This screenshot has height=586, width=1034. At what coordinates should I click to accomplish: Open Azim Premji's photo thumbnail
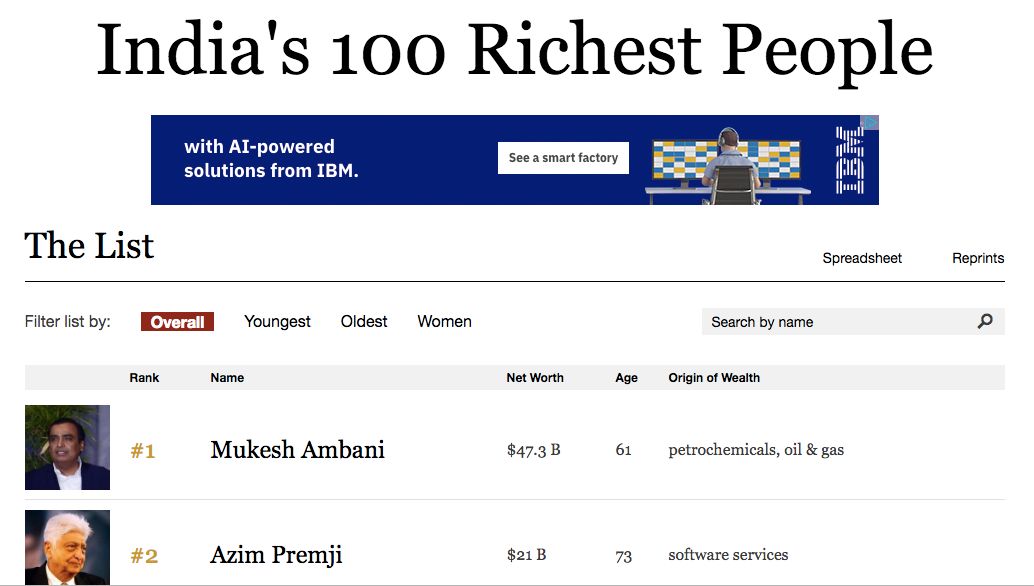[67, 547]
